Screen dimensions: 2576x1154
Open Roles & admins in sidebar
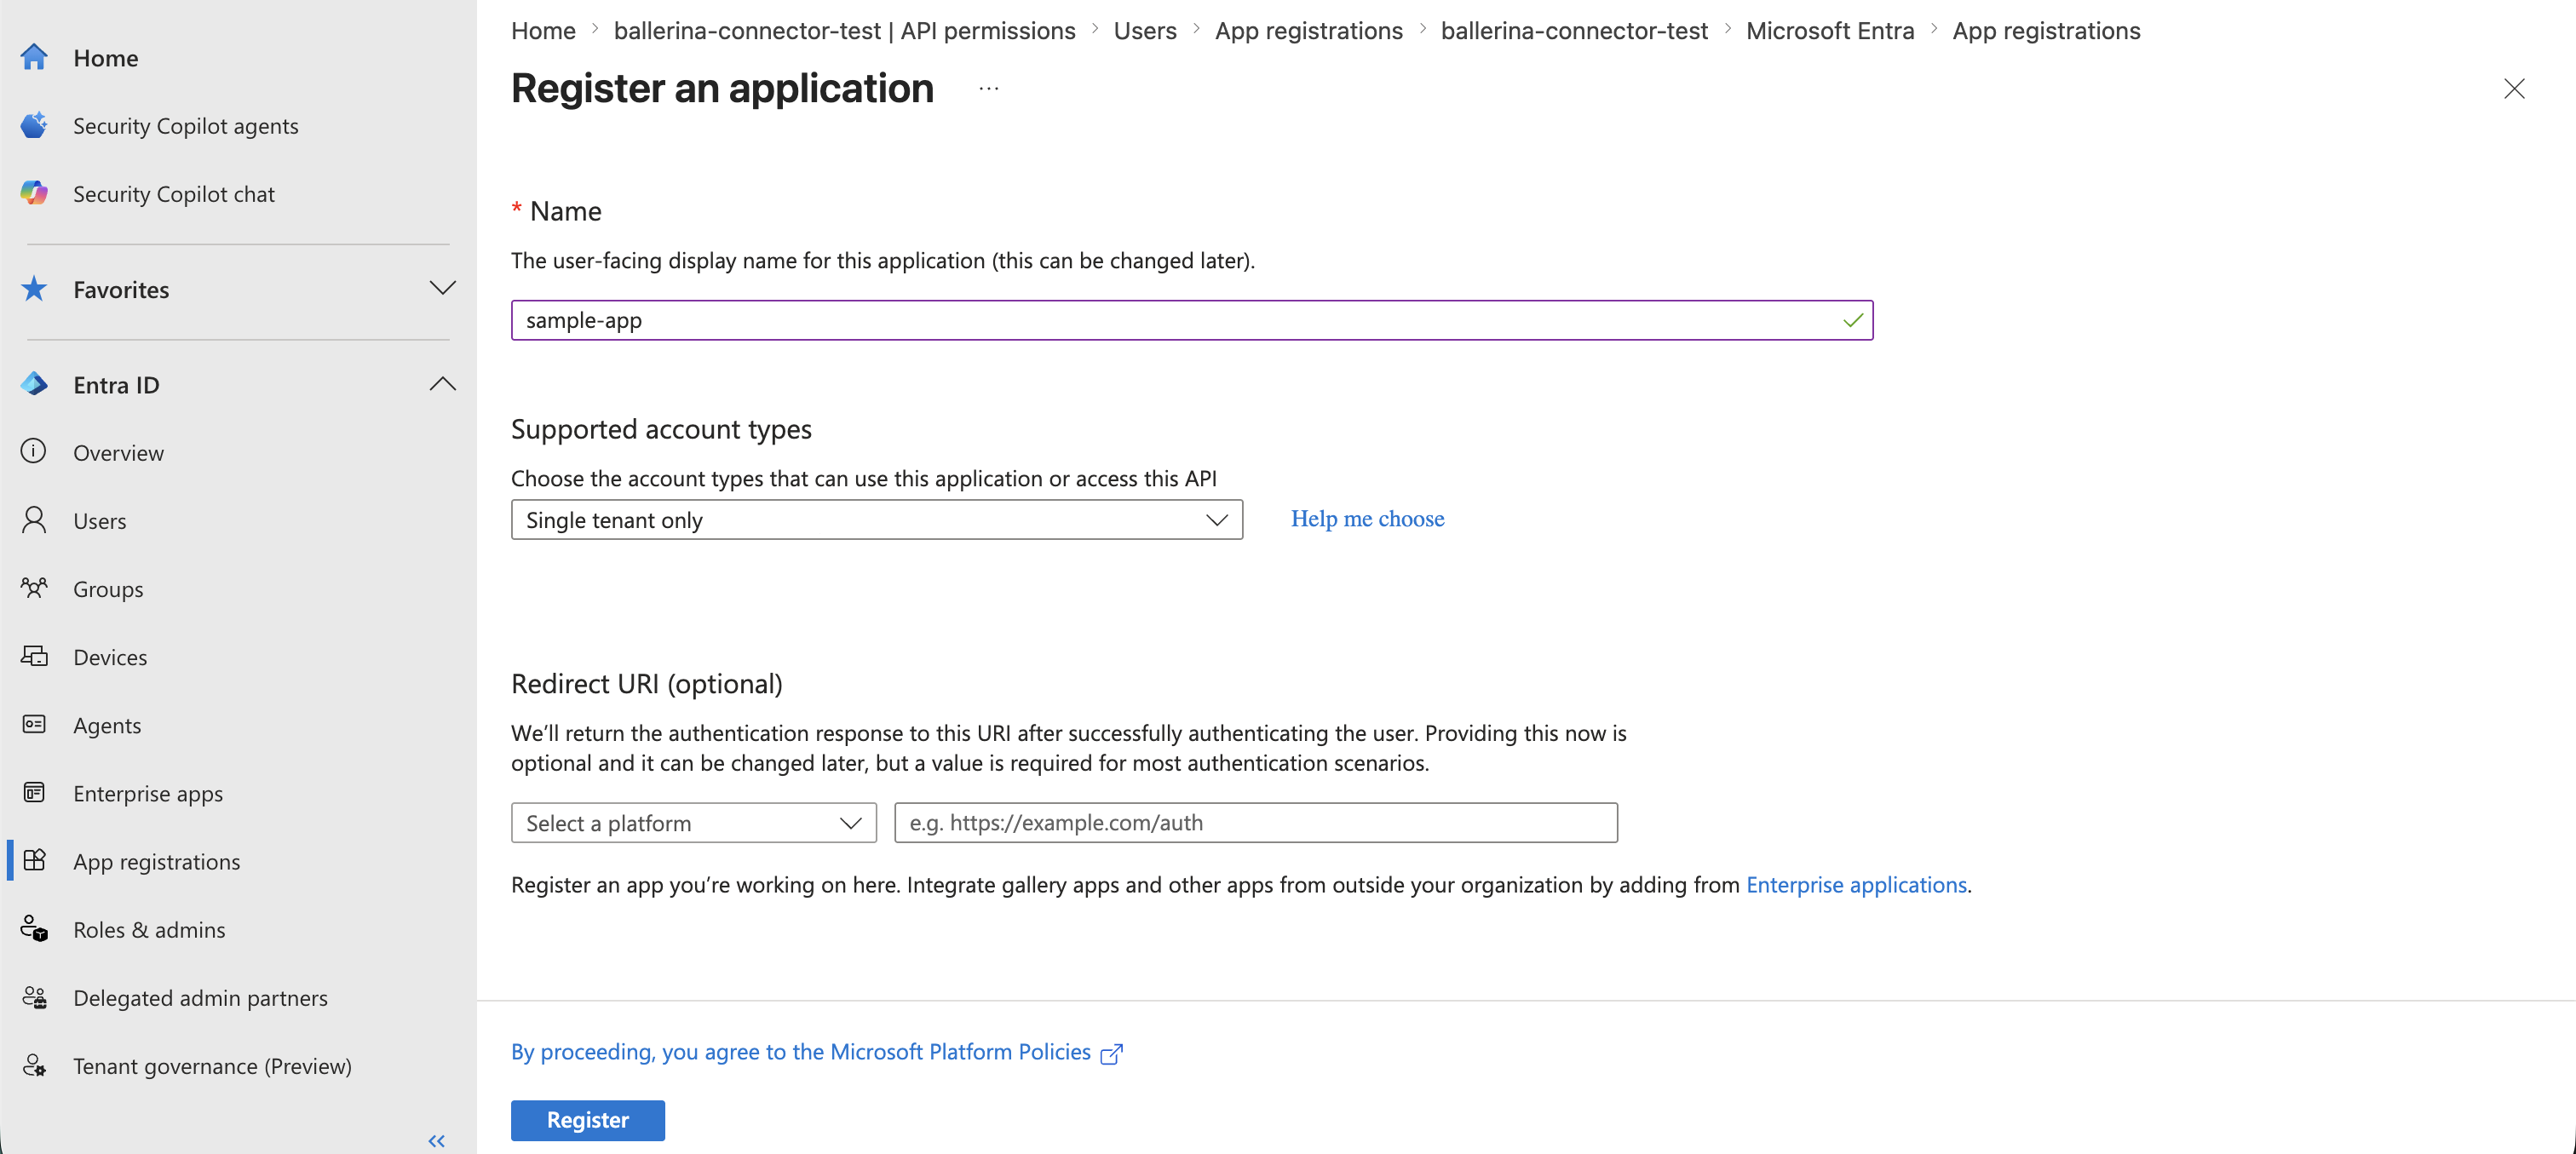click(x=149, y=929)
